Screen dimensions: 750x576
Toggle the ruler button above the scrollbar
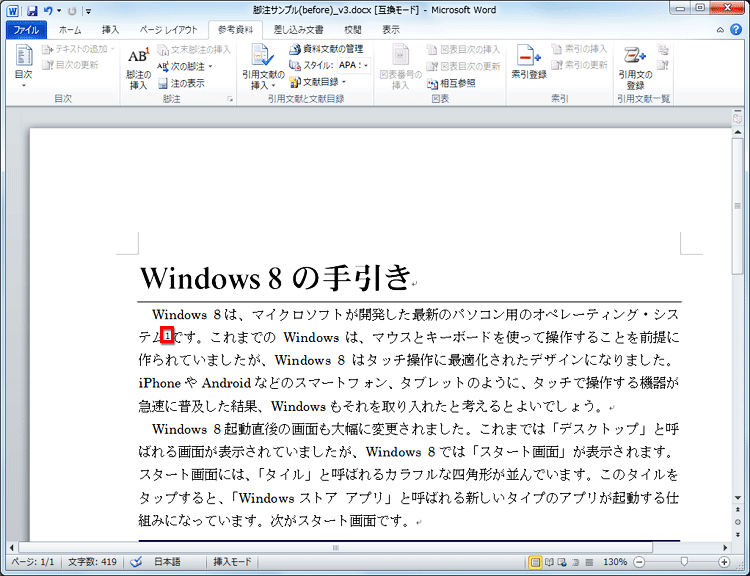pos(737,117)
